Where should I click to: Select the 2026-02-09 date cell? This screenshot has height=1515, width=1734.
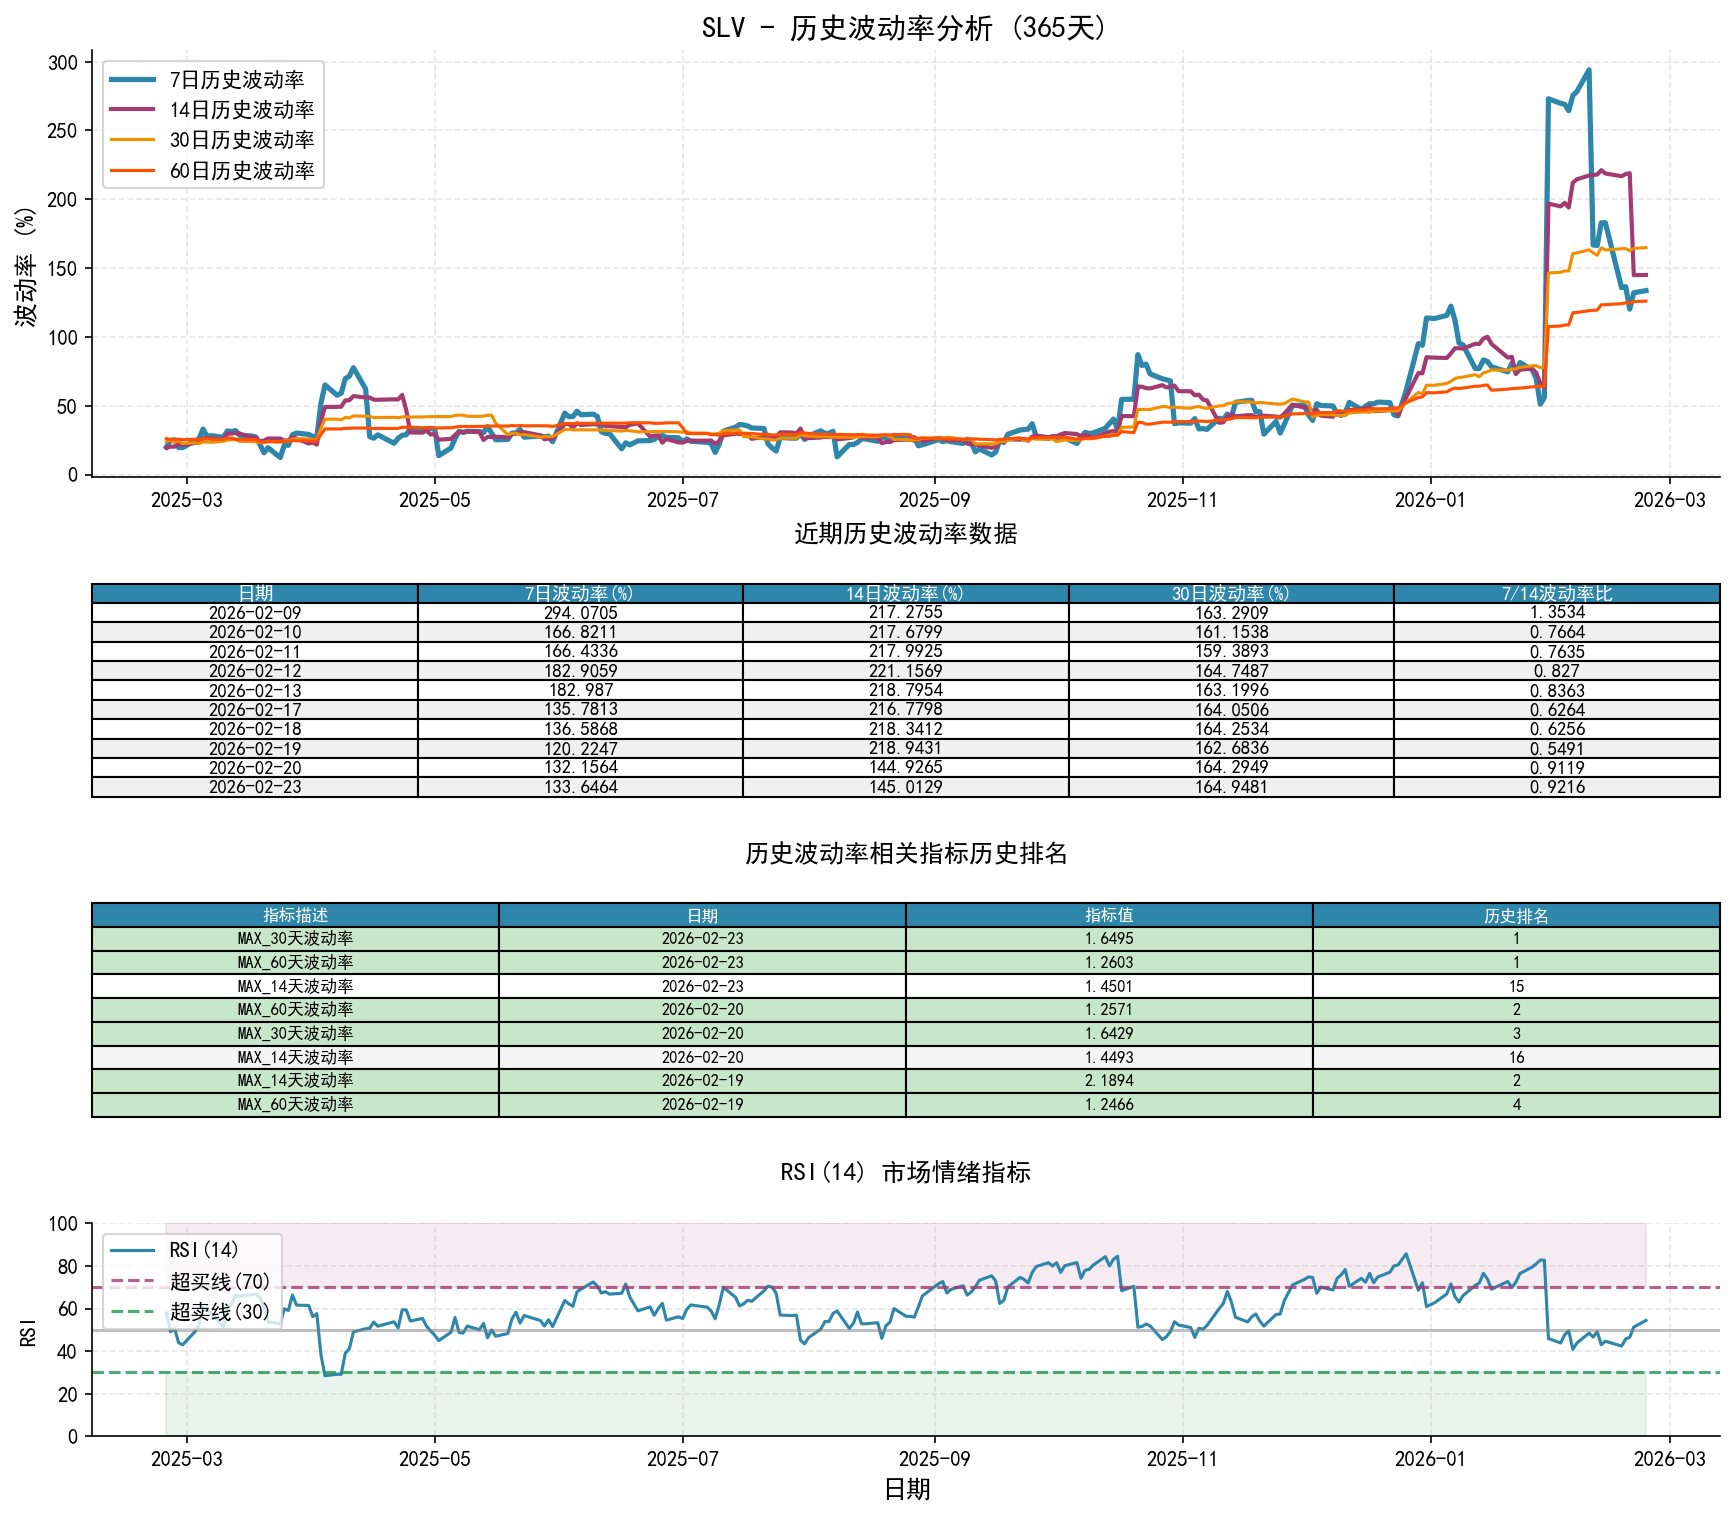point(255,613)
